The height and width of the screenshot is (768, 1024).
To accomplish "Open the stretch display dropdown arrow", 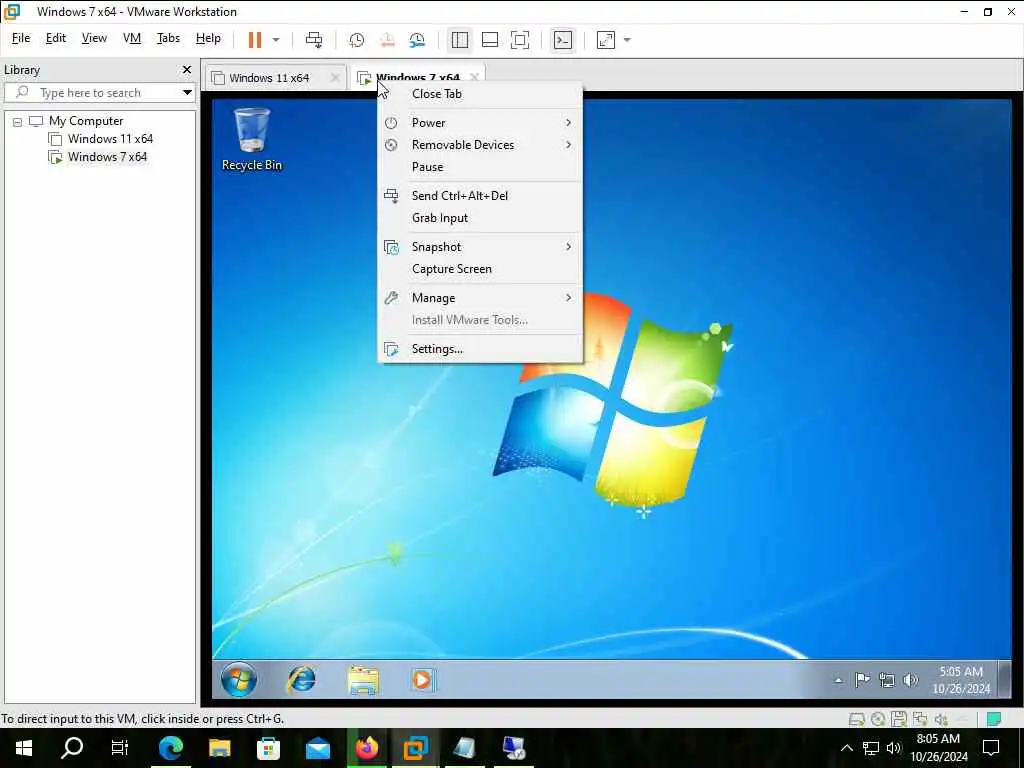I will [628, 40].
